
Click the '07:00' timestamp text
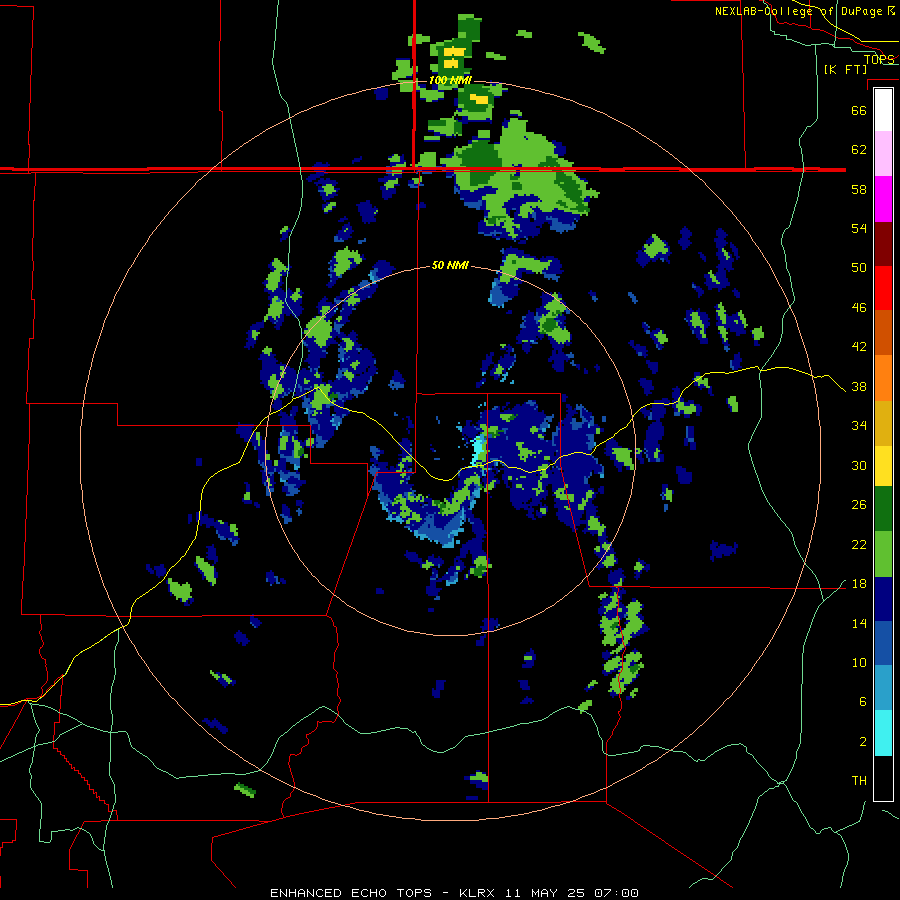(x=616, y=893)
